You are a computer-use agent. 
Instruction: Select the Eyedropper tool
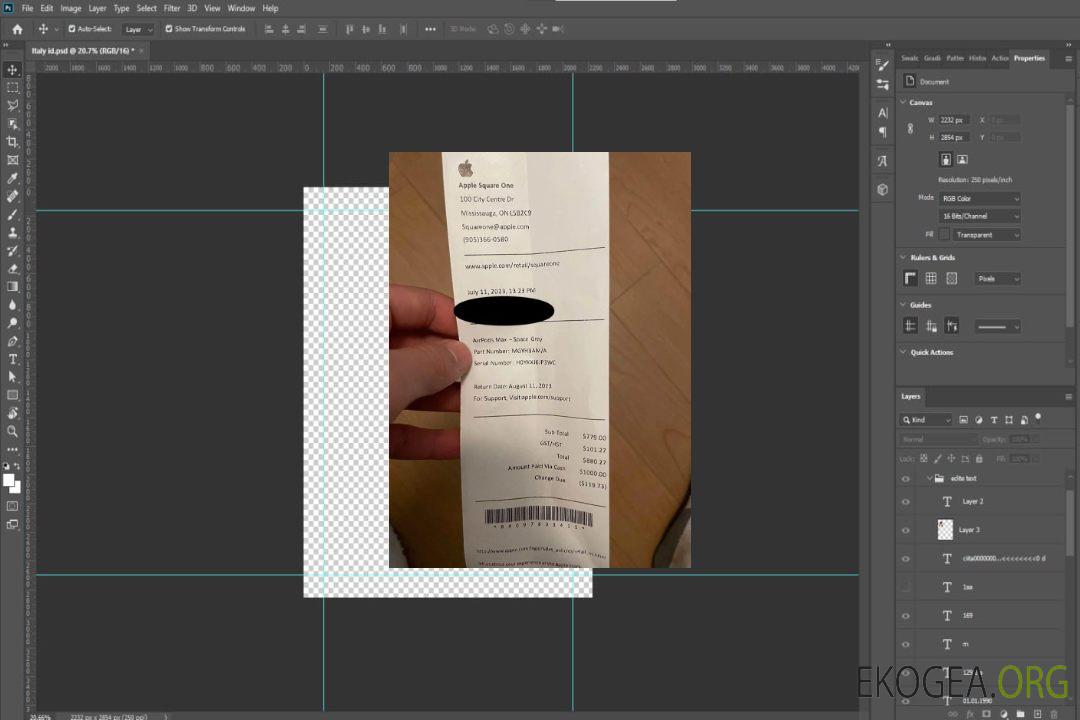click(12, 178)
